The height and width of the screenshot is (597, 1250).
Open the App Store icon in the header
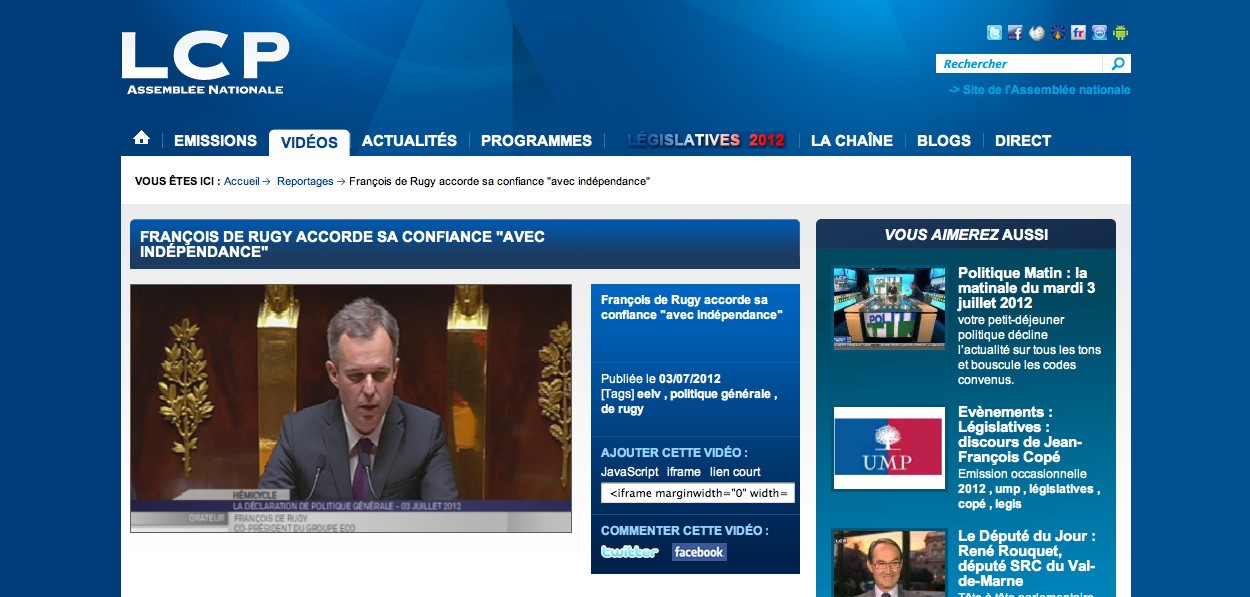point(1098,32)
